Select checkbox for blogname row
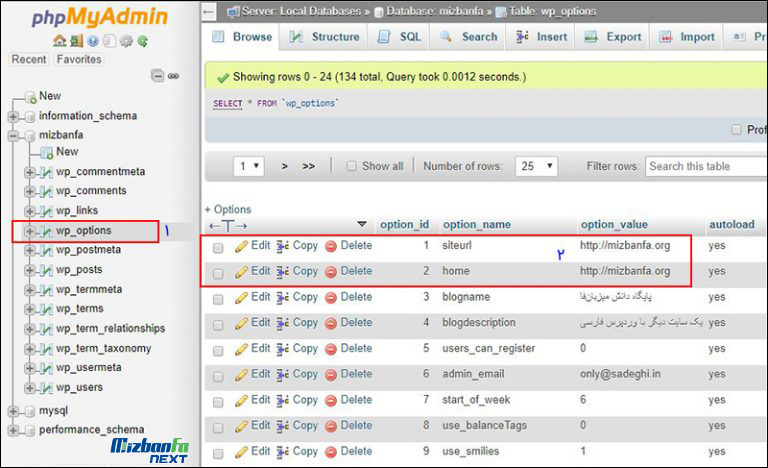The height and width of the screenshot is (468, 768). [x=218, y=299]
